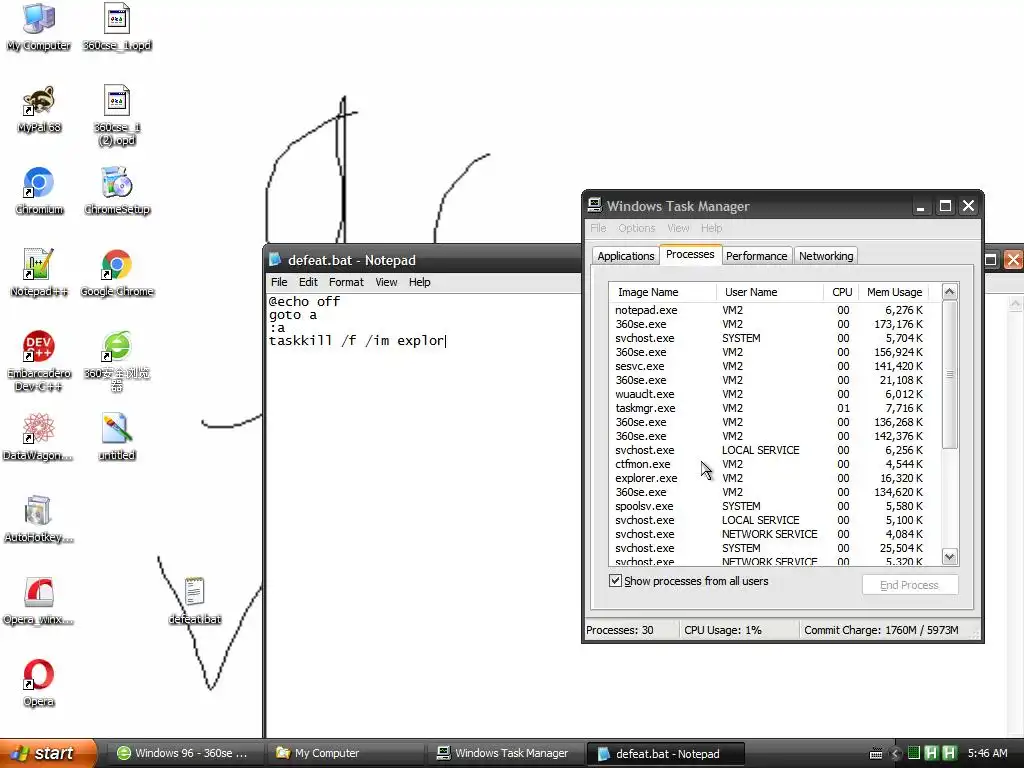This screenshot has width=1024, height=768.
Task: Switch to the Applications tab
Action: point(626,256)
